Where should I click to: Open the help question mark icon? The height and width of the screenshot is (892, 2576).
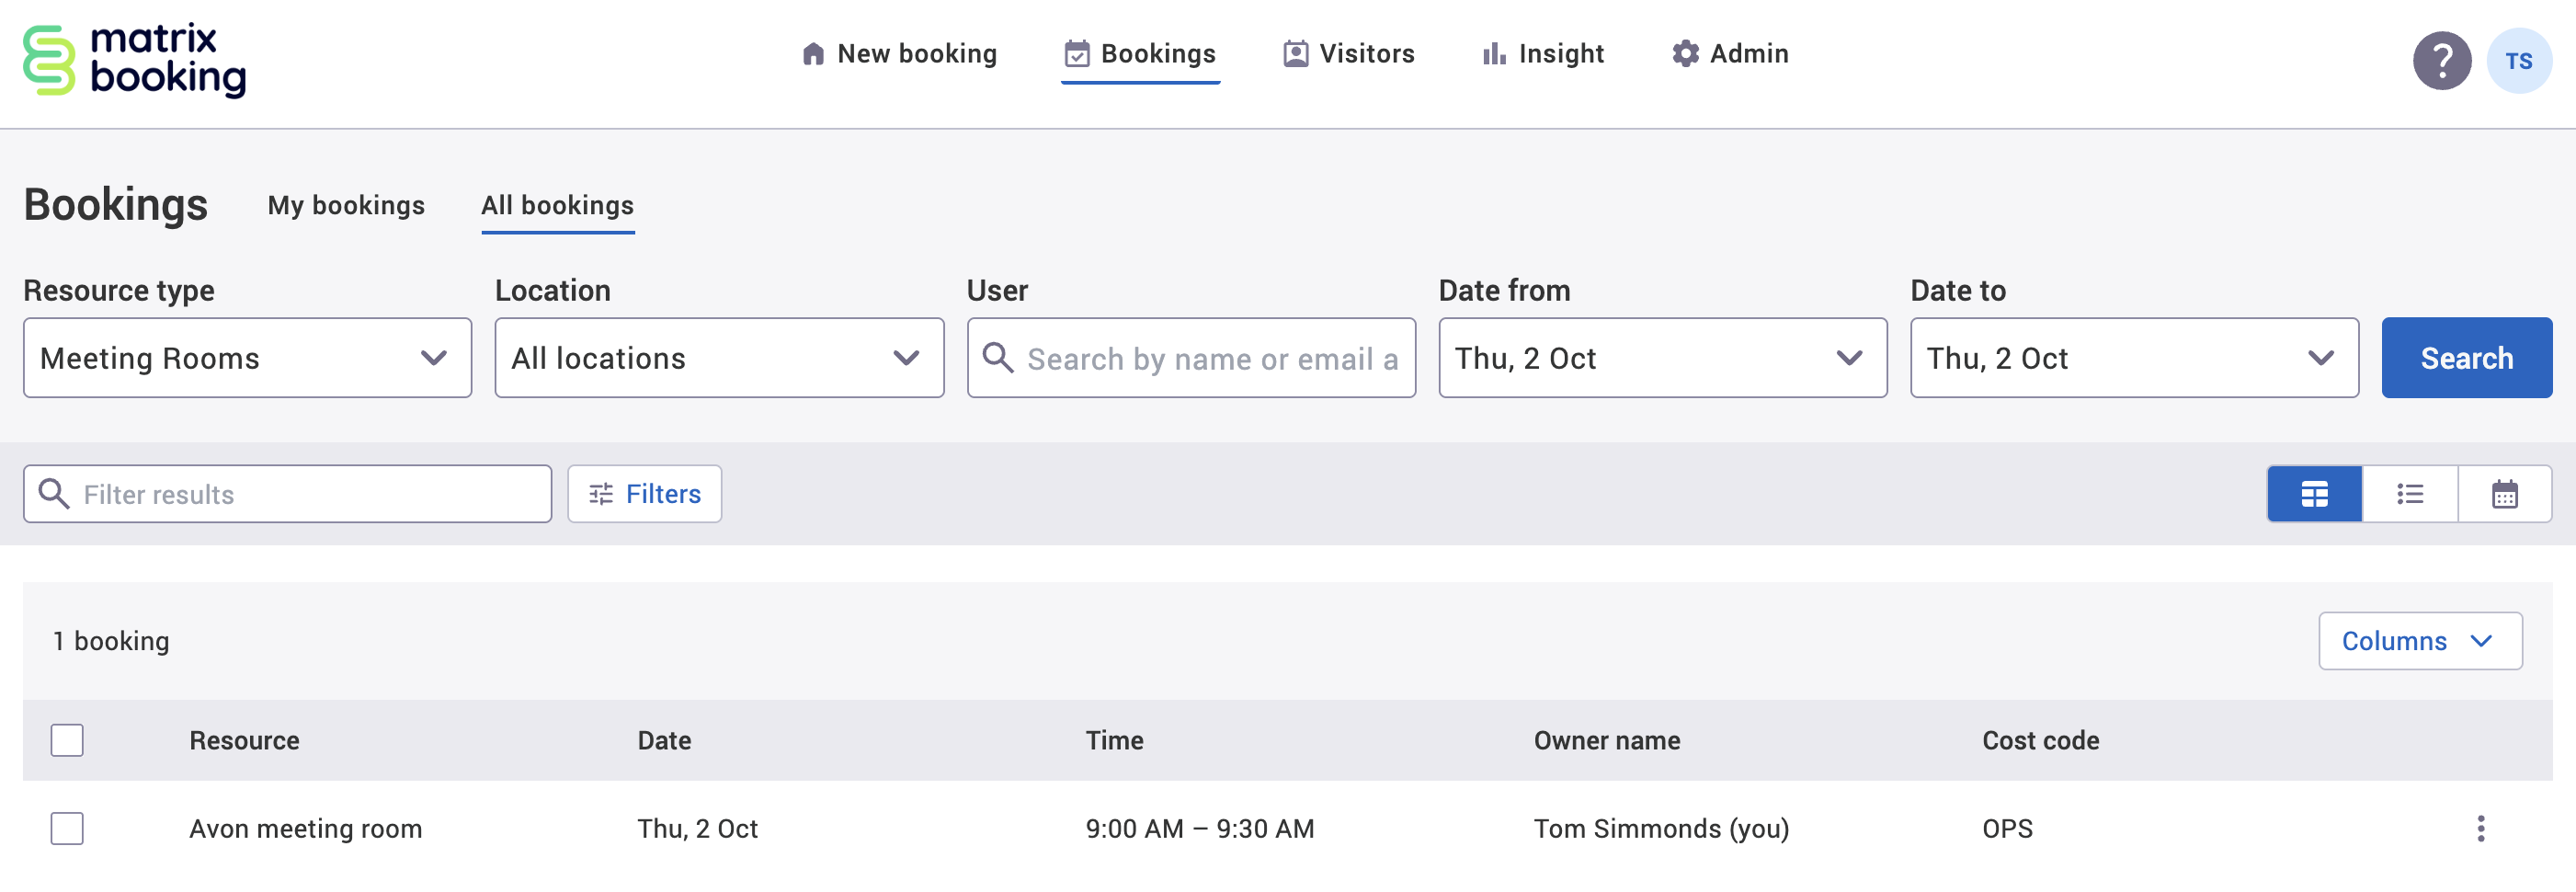tap(2442, 61)
